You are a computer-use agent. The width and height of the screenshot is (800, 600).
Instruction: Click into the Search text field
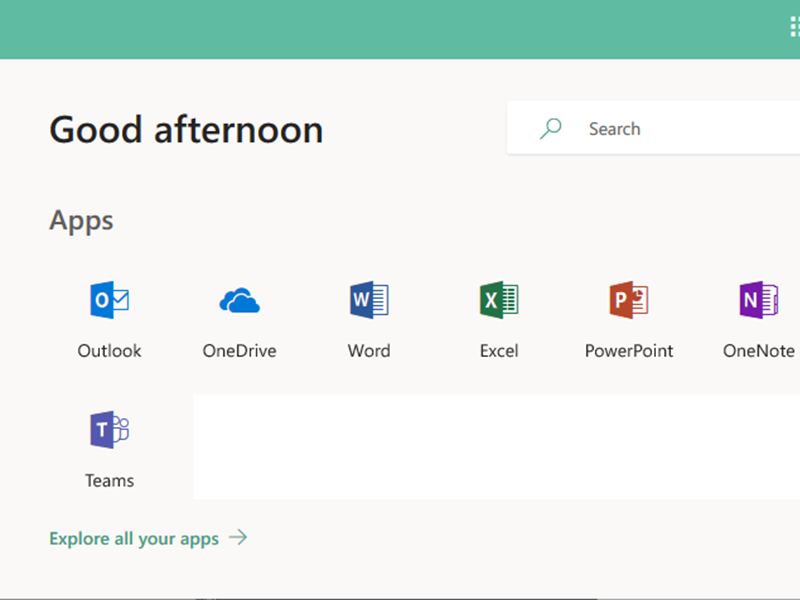click(x=680, y=128)
